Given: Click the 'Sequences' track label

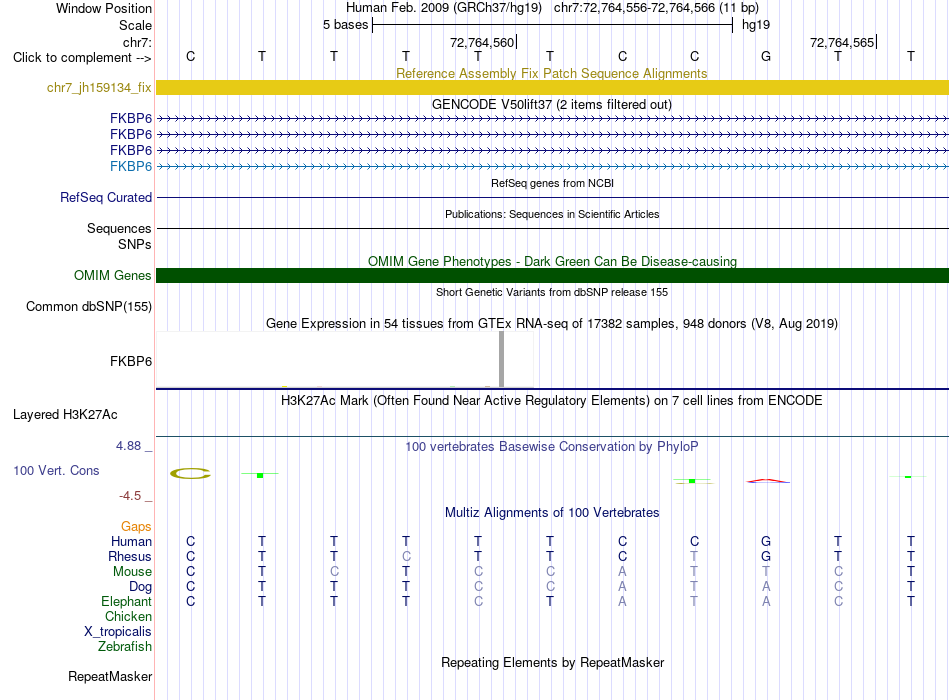Looking at the screenshot, I should tap(119, 228).
